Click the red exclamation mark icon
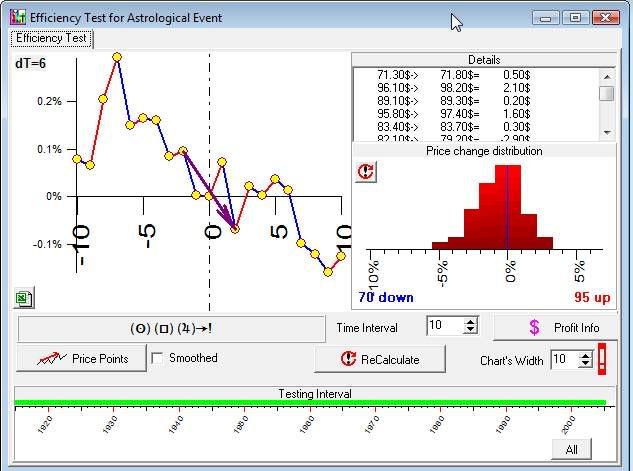This screenshot has height=471, width=633. [602, 359]
